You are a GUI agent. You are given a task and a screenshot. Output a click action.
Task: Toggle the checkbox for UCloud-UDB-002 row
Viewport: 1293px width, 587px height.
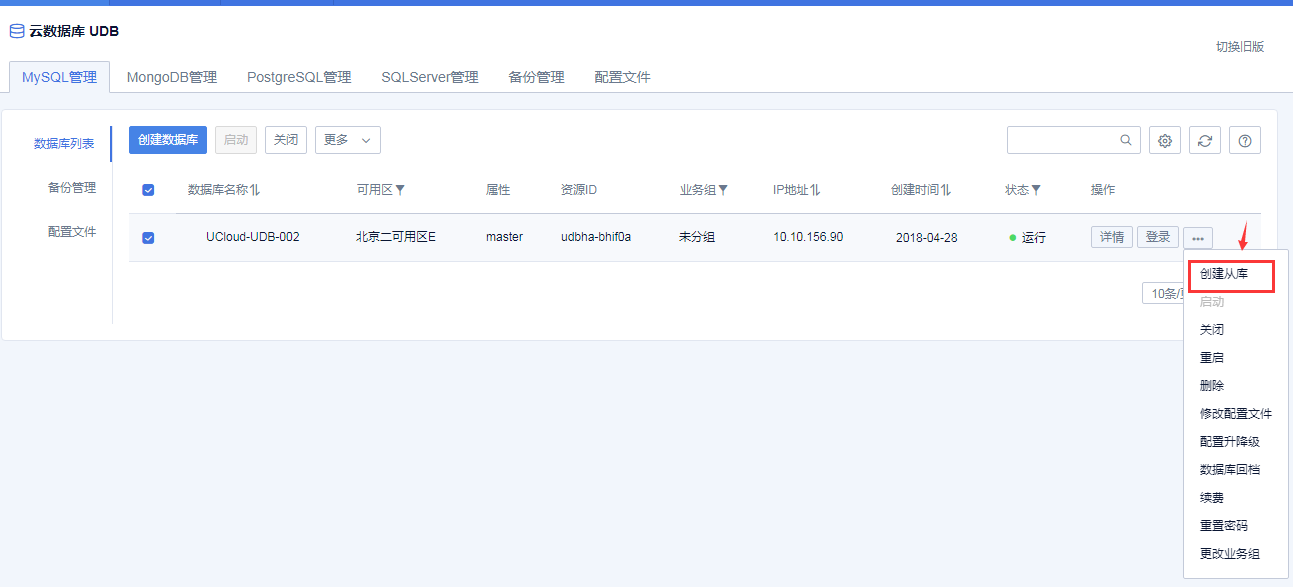[148, 237]
